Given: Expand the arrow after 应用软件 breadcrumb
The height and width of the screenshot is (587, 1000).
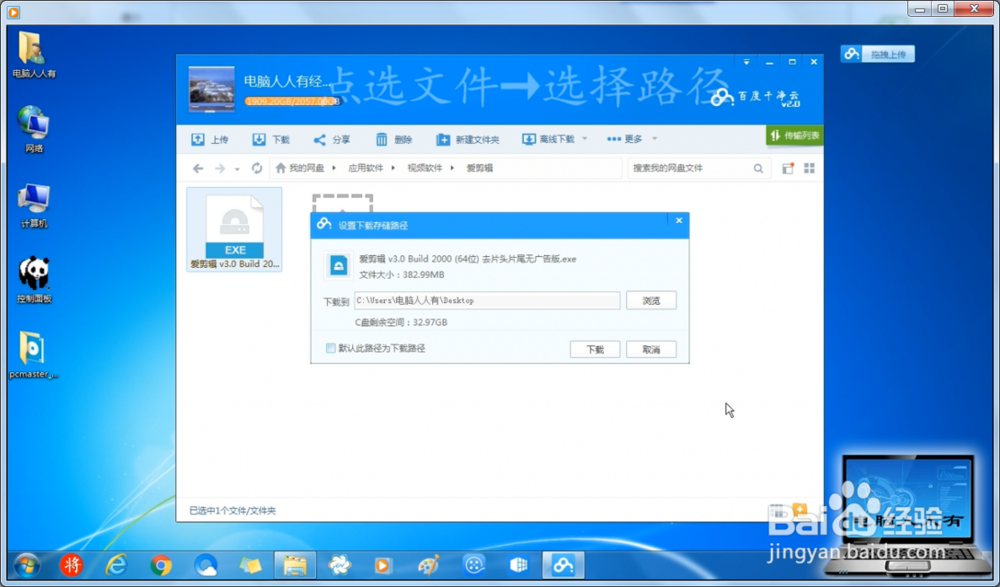Looking at the screenshot, I should point(393,168).
